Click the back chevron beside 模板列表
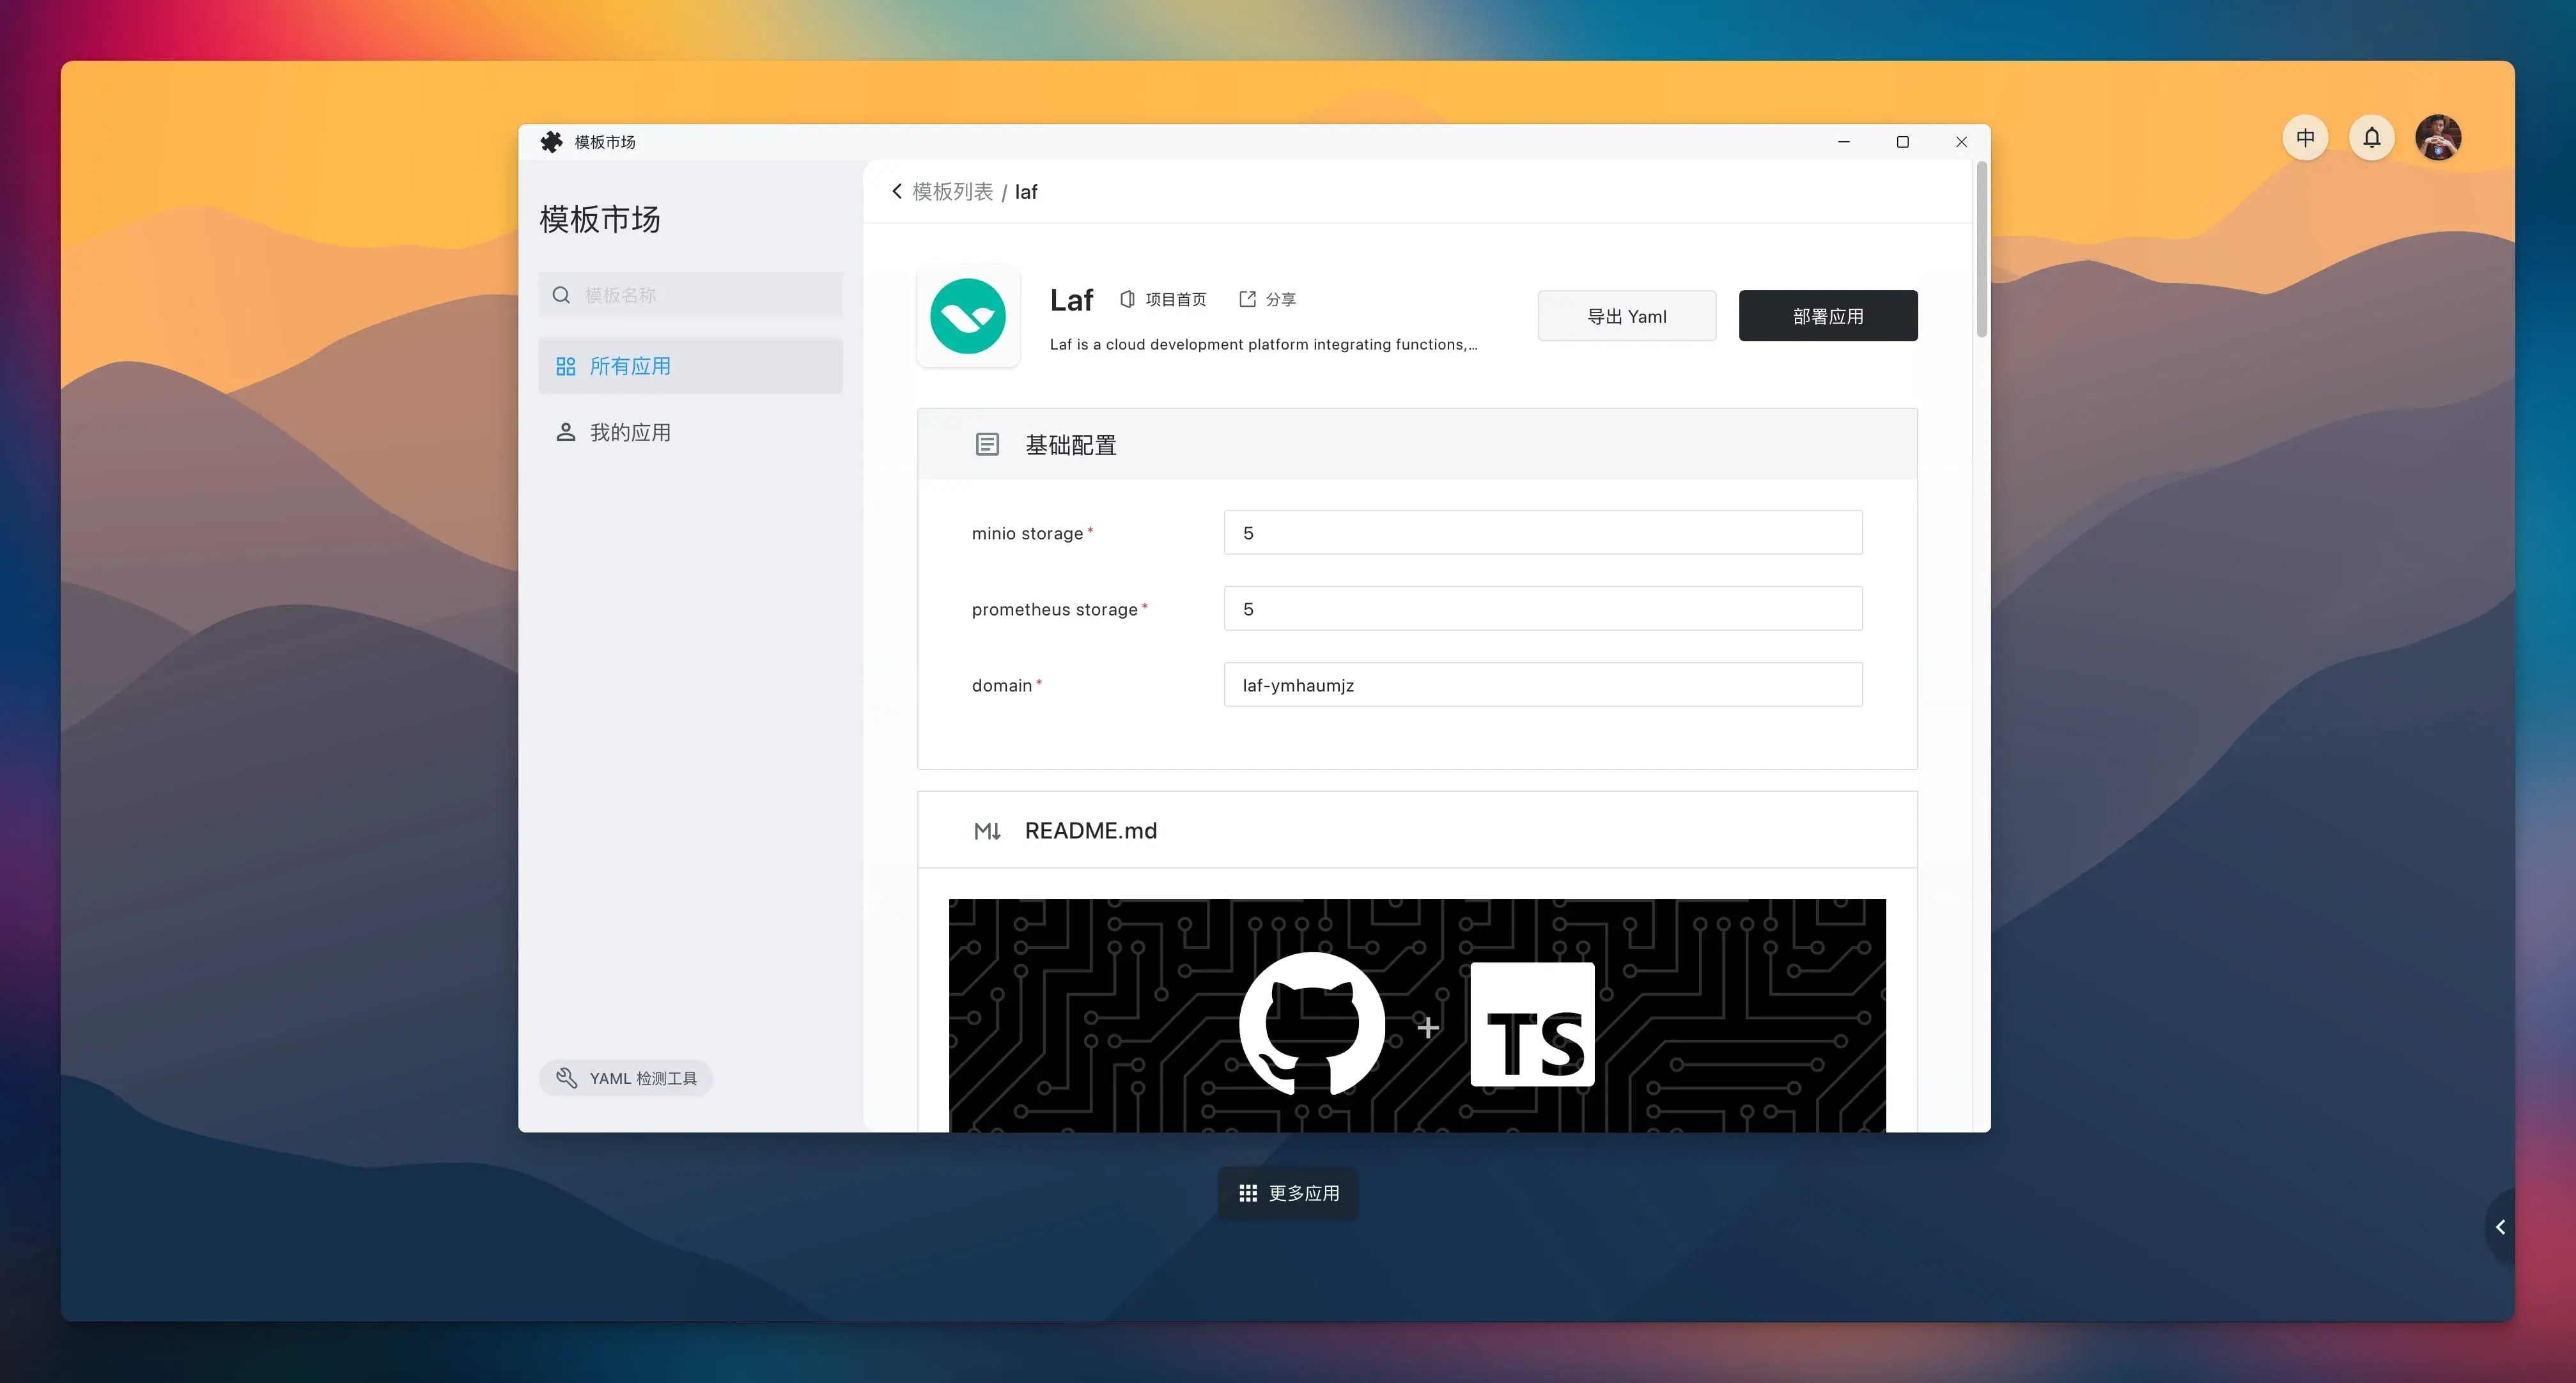This screenshot has width=2576, height=1383. tap(897, 190)
